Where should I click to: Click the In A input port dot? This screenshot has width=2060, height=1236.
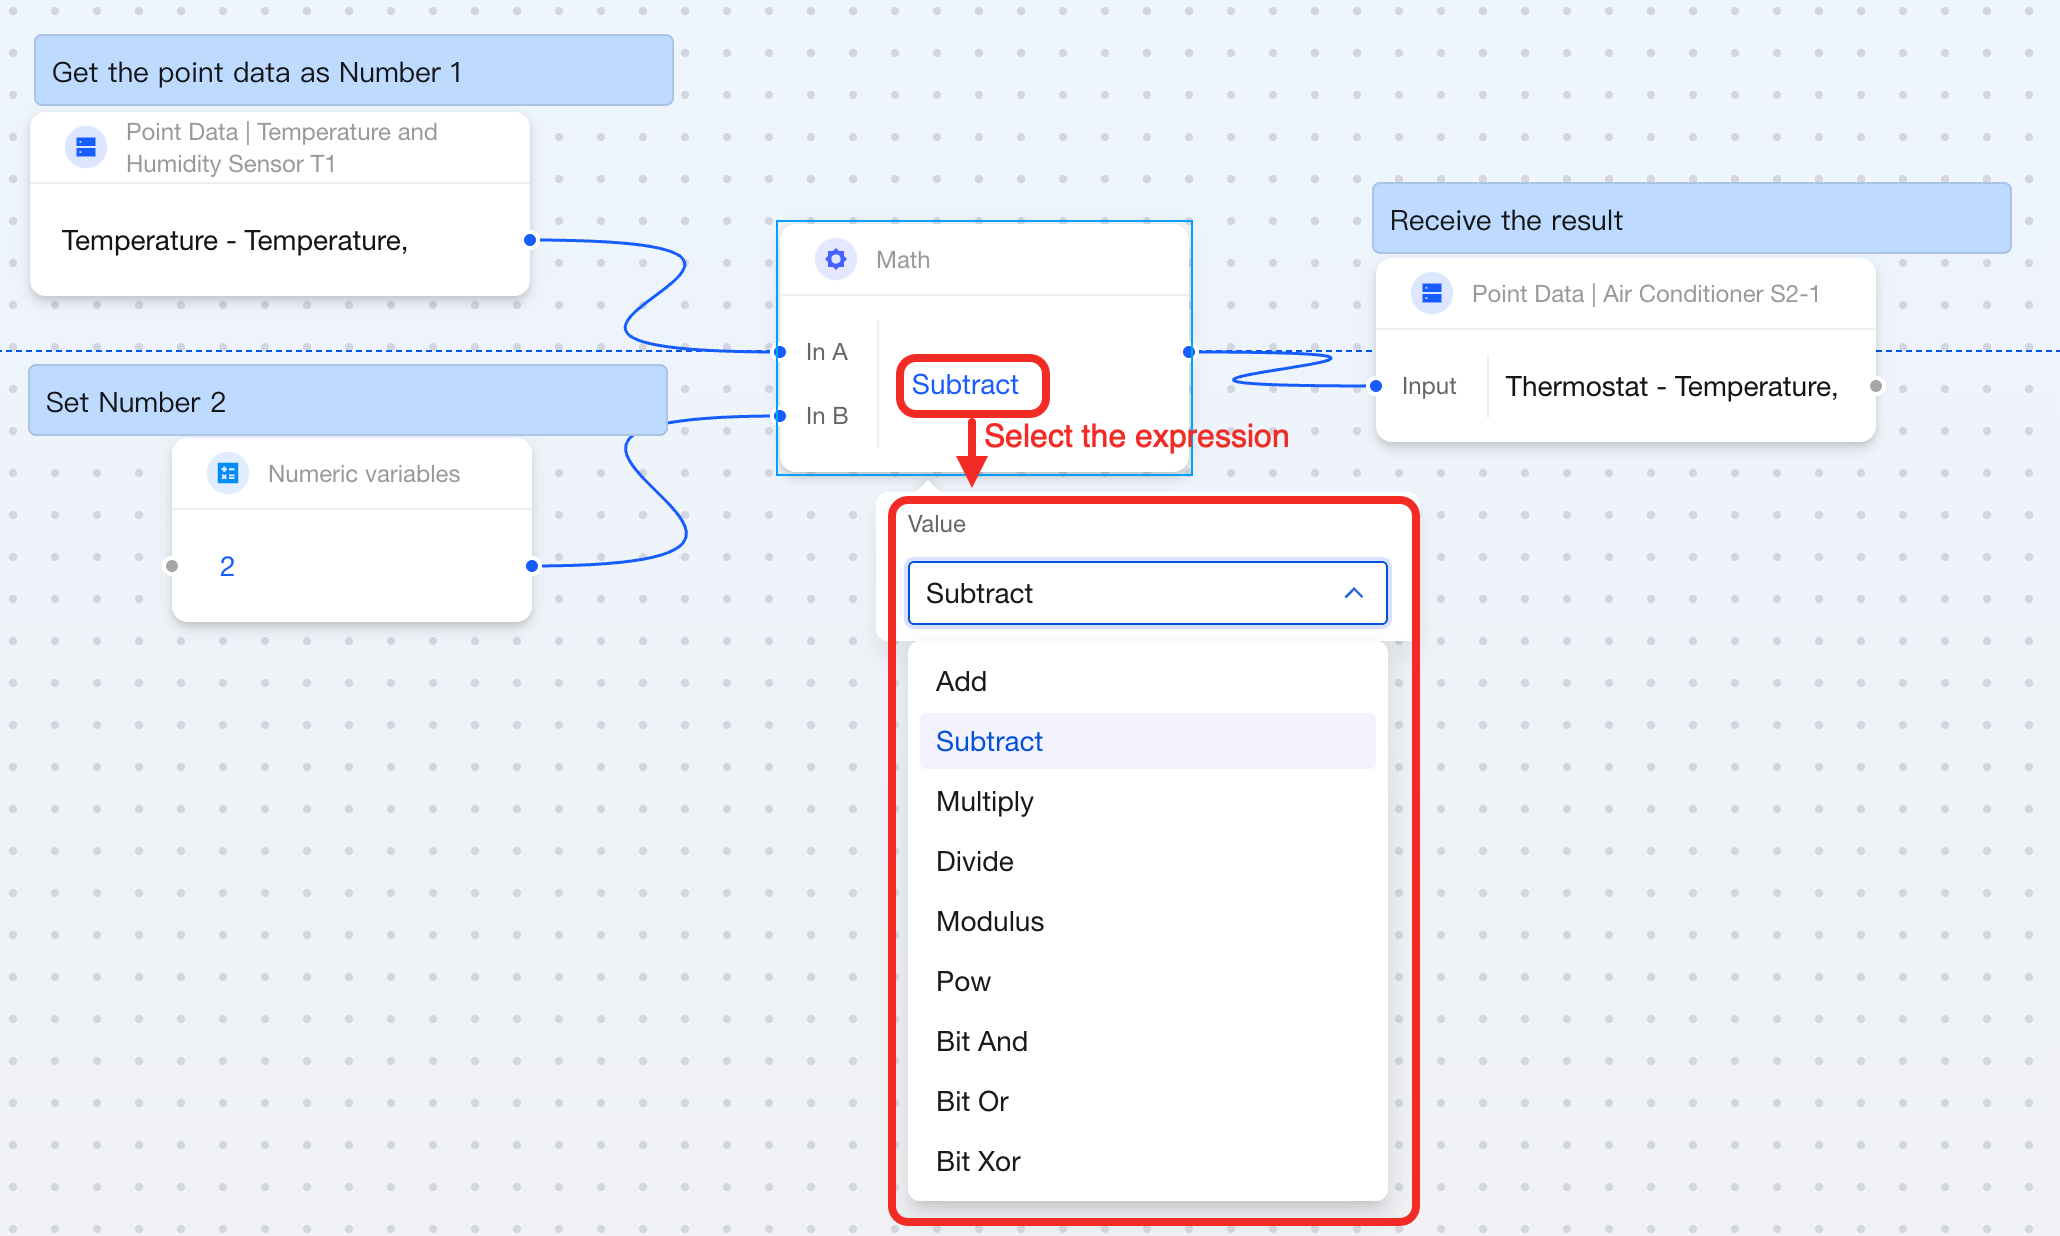click(781, 352)
